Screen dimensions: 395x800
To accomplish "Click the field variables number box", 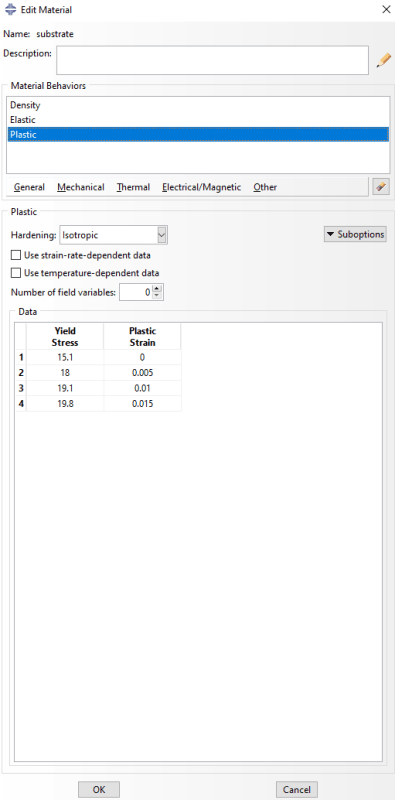I will coord(136,292).
